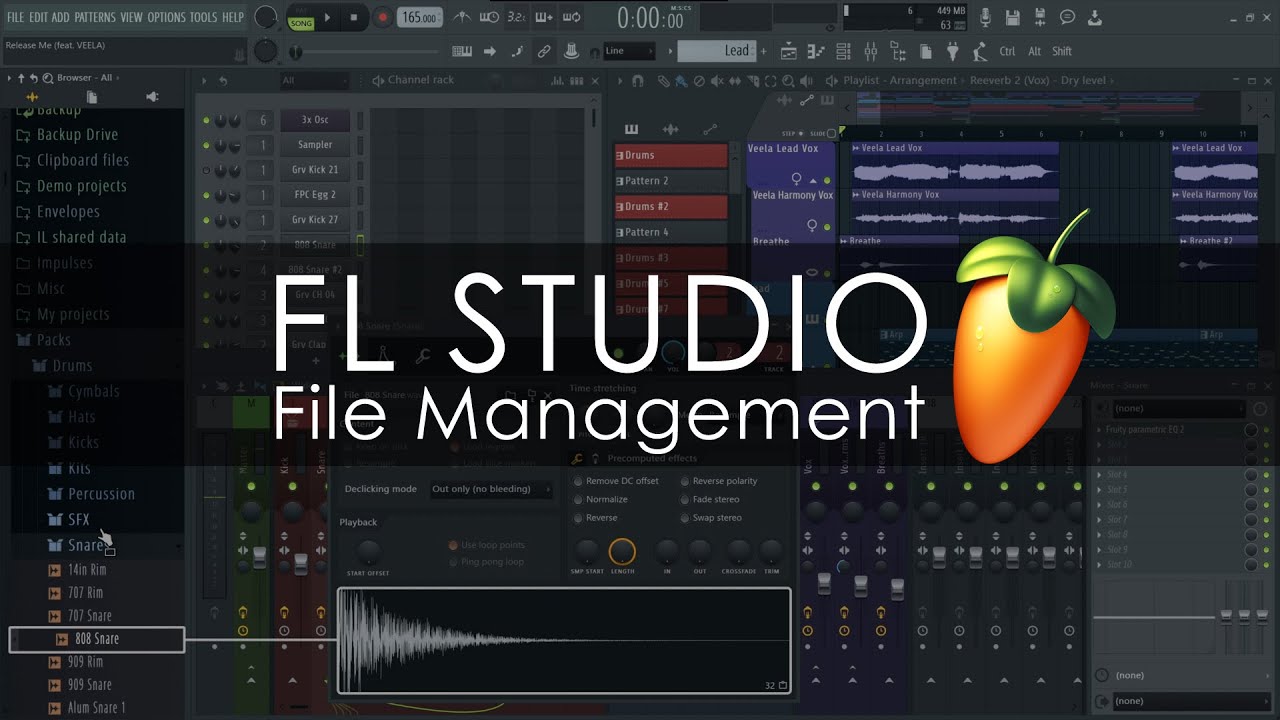Toggle the metronome icon
Screen dimensions: 1280x720
(461, 17)
